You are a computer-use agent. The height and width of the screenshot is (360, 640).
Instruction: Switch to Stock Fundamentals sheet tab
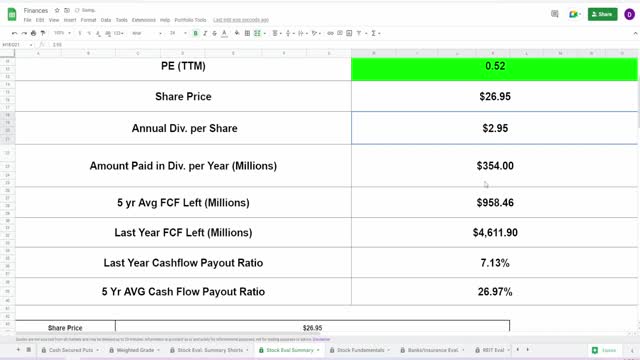click(x=360, y=350)
